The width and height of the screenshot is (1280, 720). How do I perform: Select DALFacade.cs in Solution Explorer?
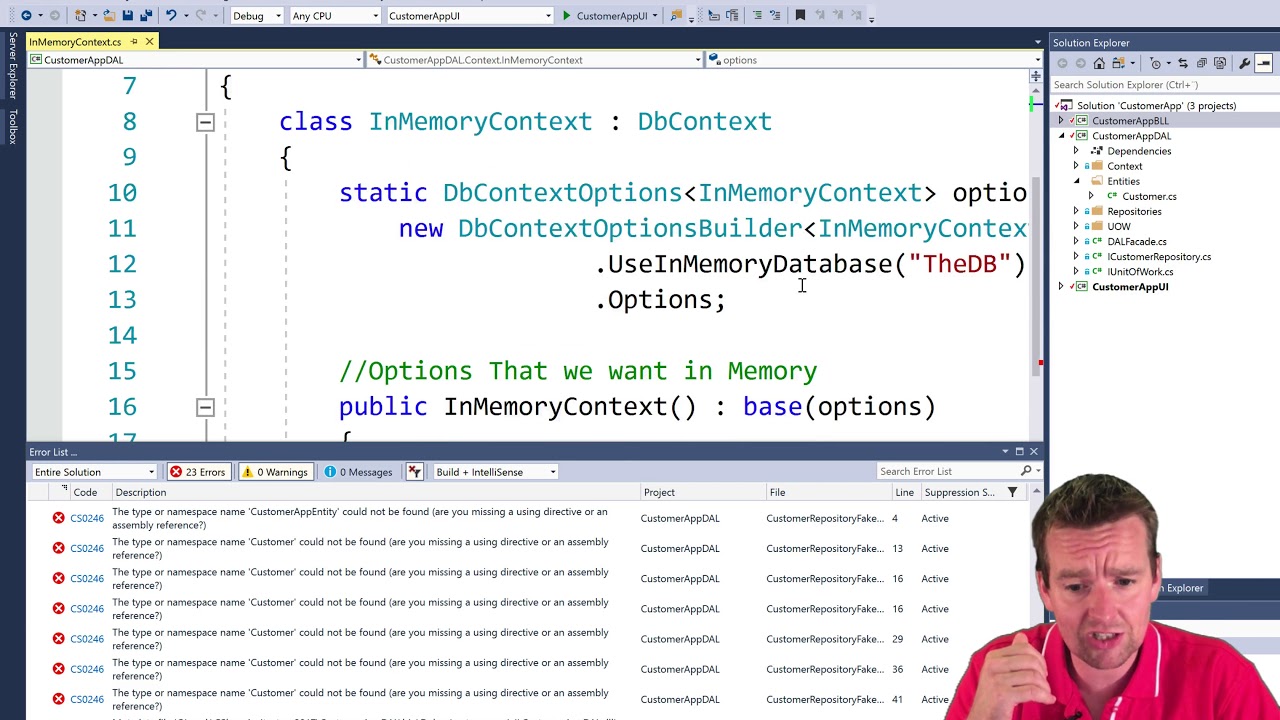[x=1137, y=241]
